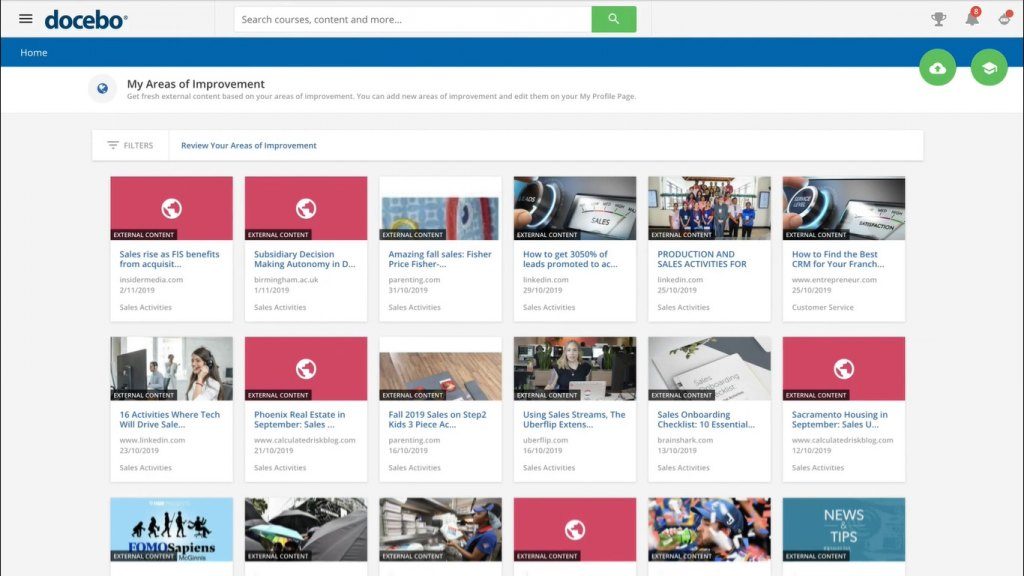Image resolution: width=1024 pixels, height=576 pixels.
Task: Click the globe icon beside My Areas of Improvement
Action: (x=102, y=89)
